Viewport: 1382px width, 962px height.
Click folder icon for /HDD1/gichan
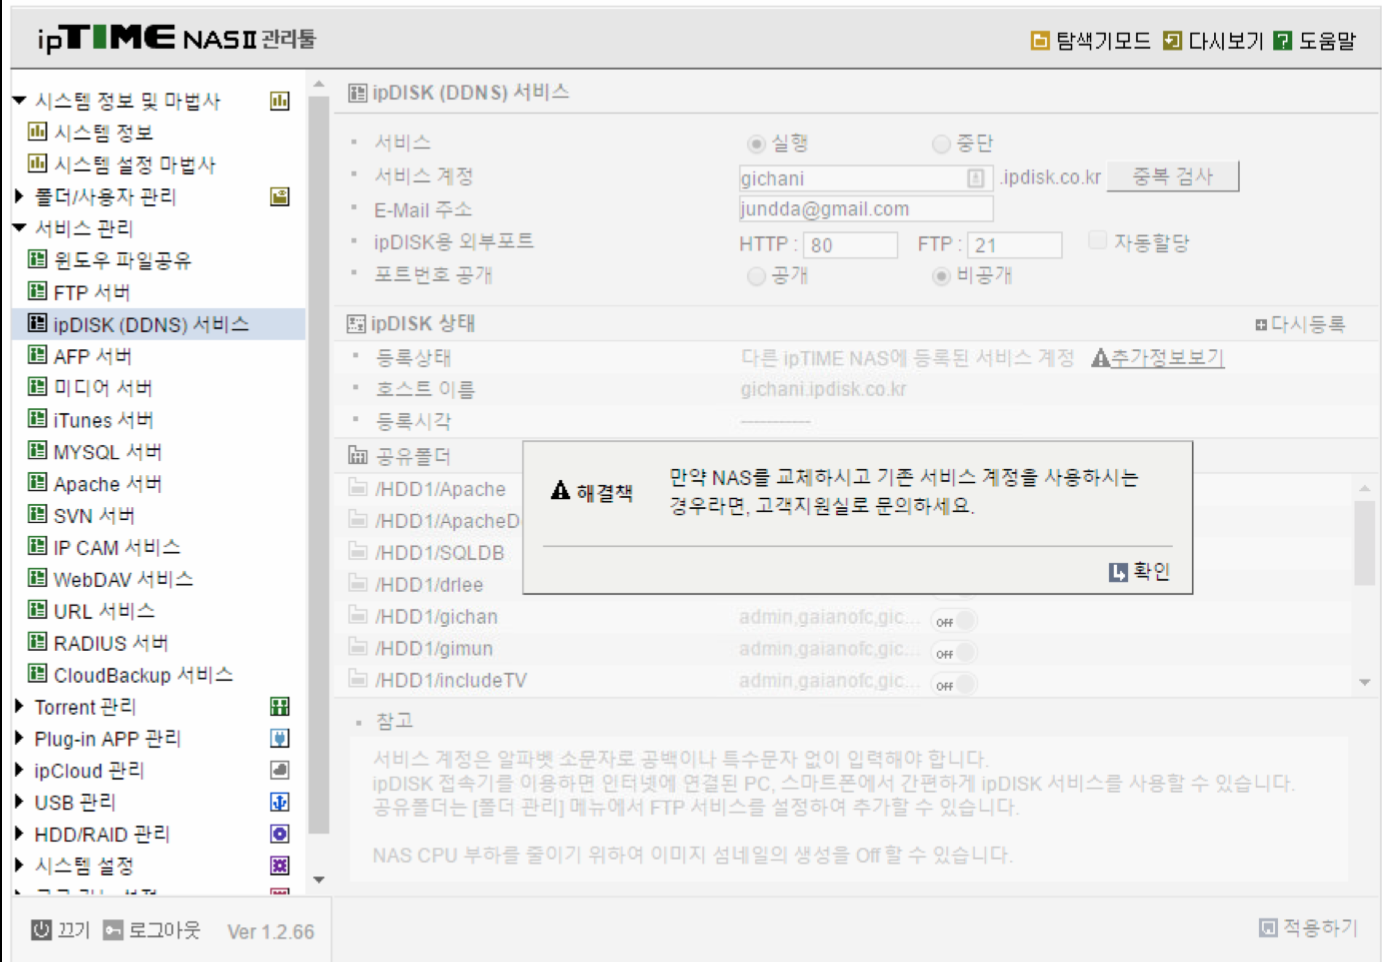[357, 616]
